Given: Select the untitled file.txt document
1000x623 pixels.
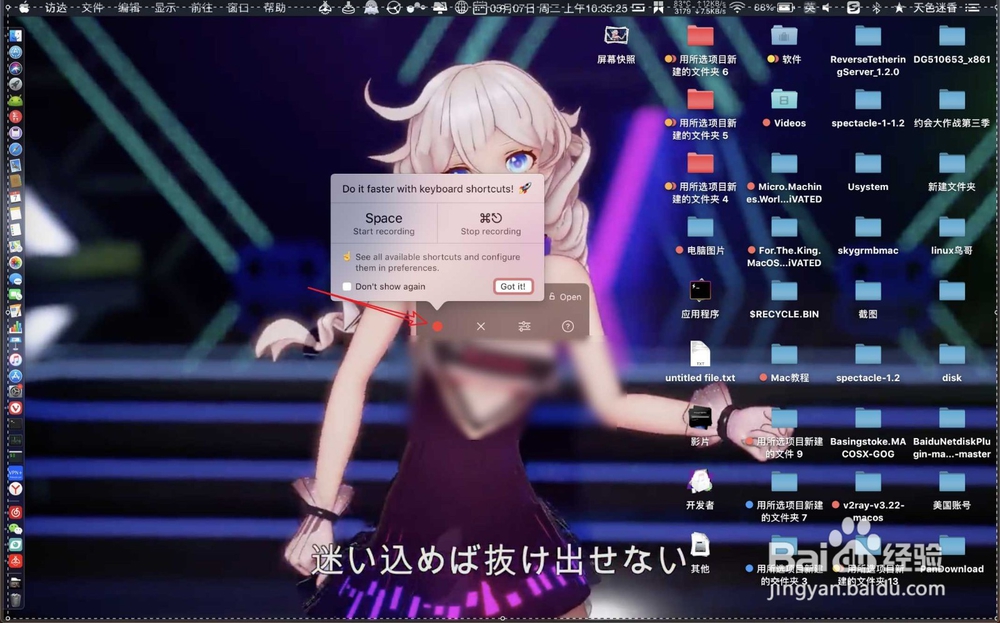Looking at the screenshot, I should 700,355.
